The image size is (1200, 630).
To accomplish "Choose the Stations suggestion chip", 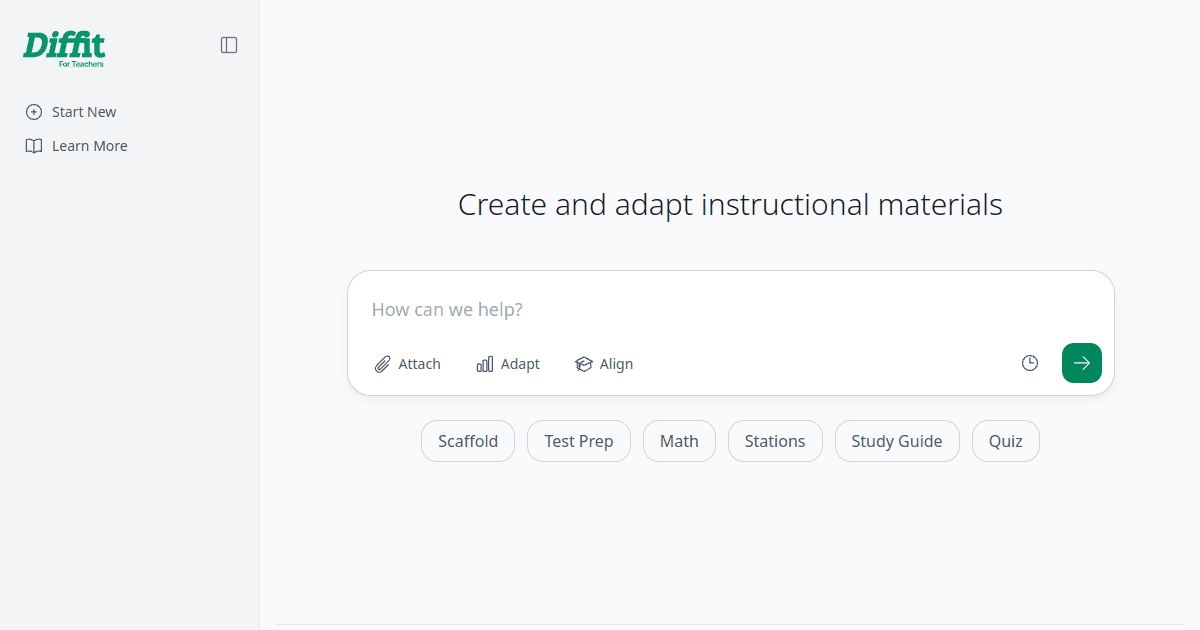I will click(x=775, y=441).
